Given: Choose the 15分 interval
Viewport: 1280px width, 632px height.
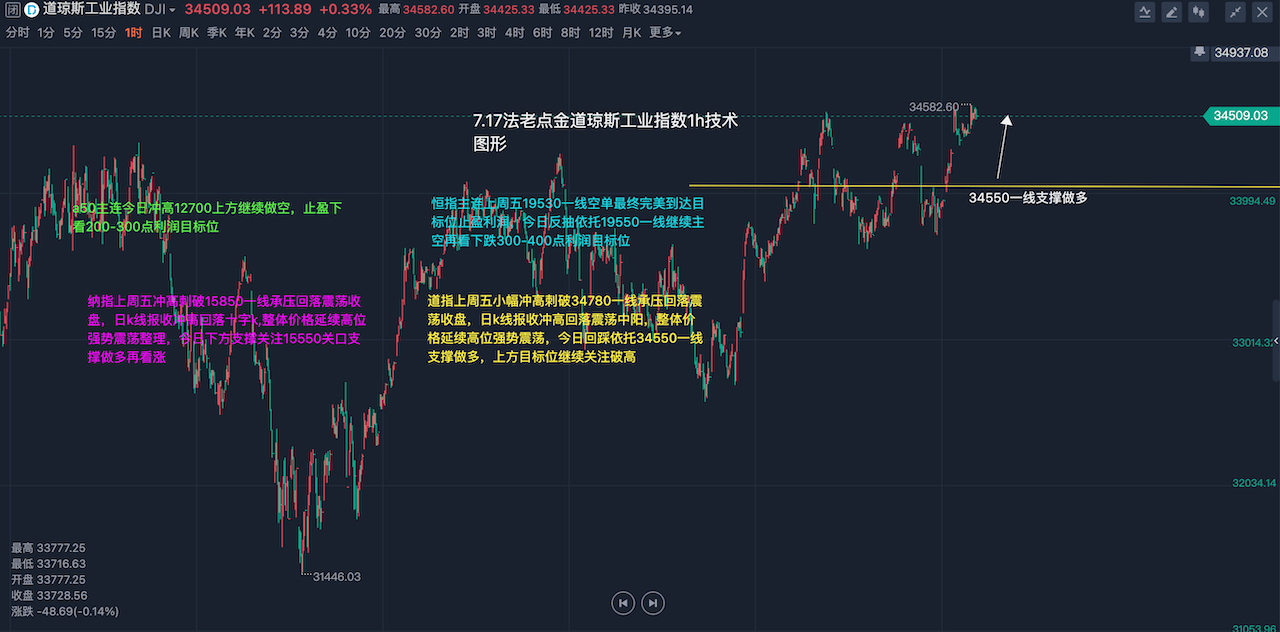Looking at the screenshot, I should [x=104, y=33].
